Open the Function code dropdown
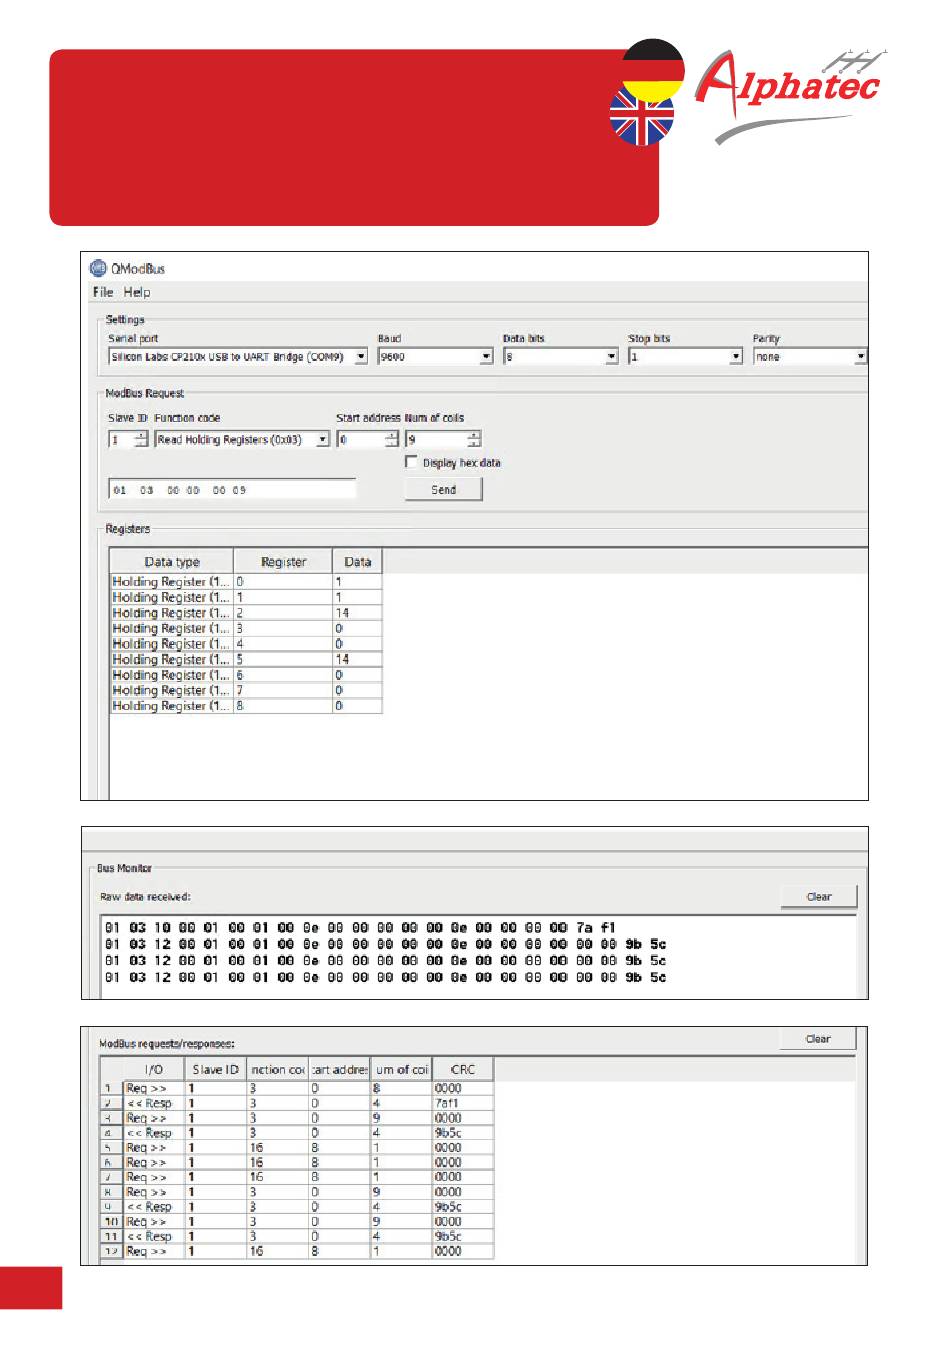Viewport: 950px width, 1348px height. 242,440
